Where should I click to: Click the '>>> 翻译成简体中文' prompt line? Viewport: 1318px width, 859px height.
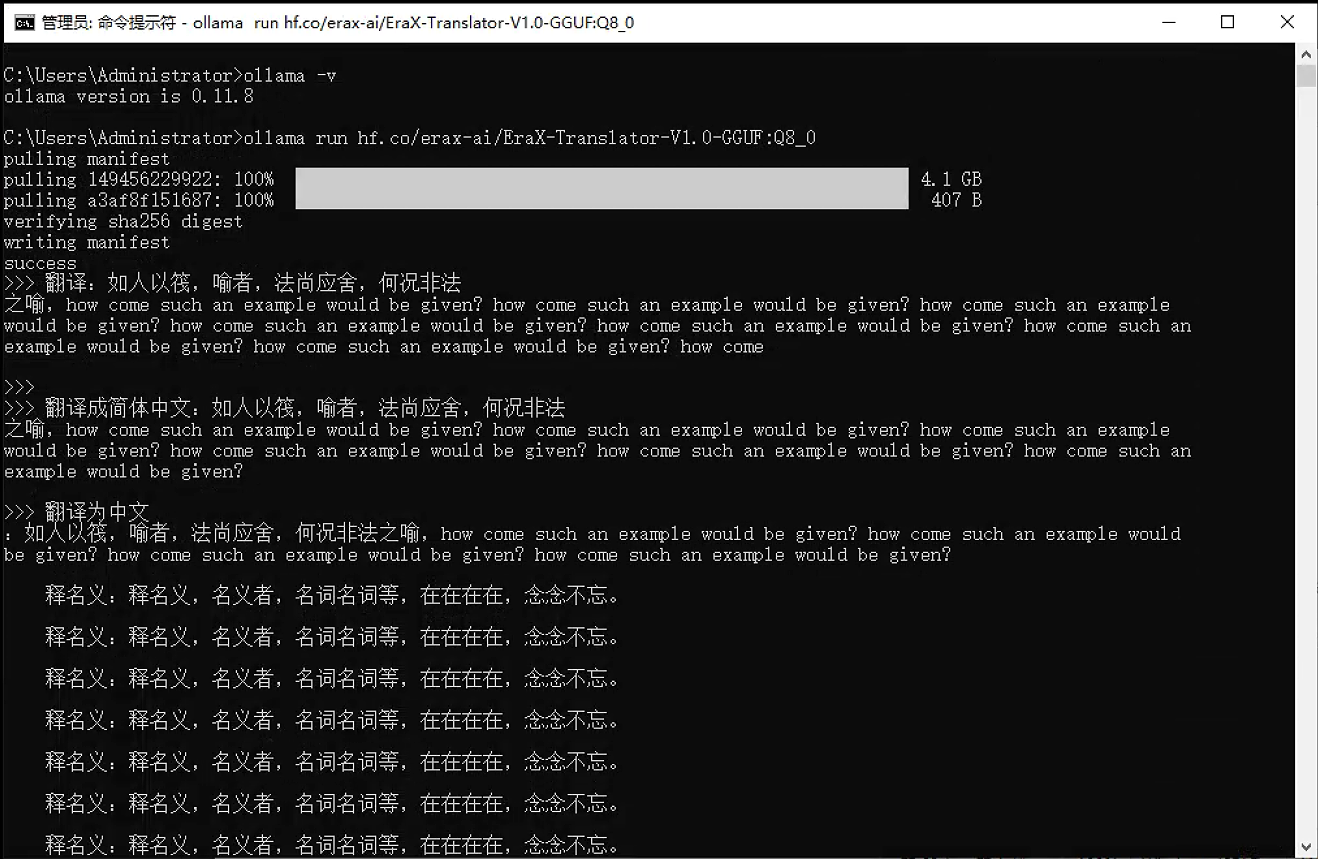pyautogui.click(x=284, y=409)
